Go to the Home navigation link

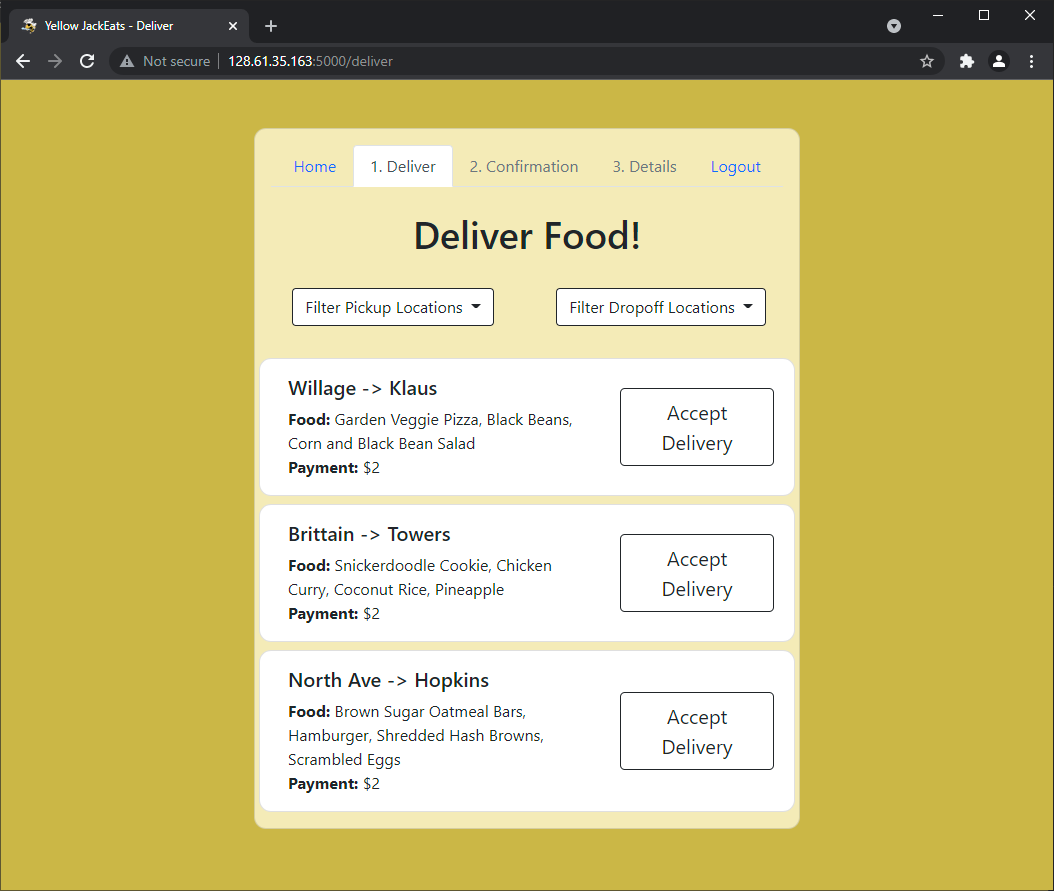(x=315, y=166)
